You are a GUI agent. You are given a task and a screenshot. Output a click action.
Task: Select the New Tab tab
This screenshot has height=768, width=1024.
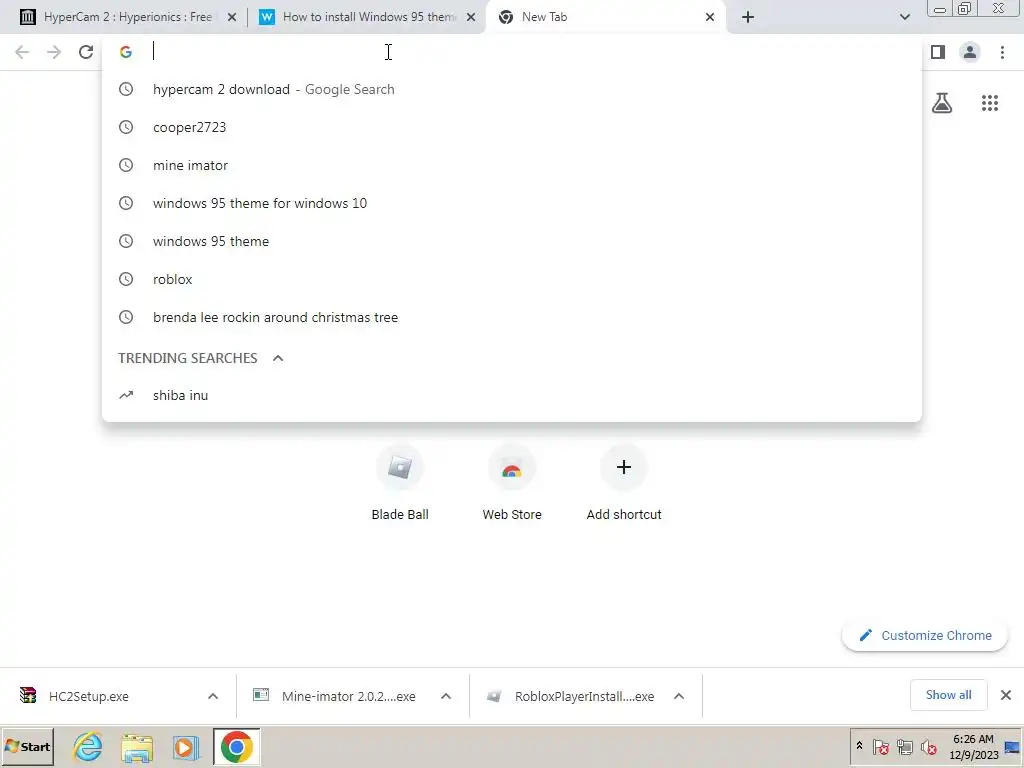point(605,18)
